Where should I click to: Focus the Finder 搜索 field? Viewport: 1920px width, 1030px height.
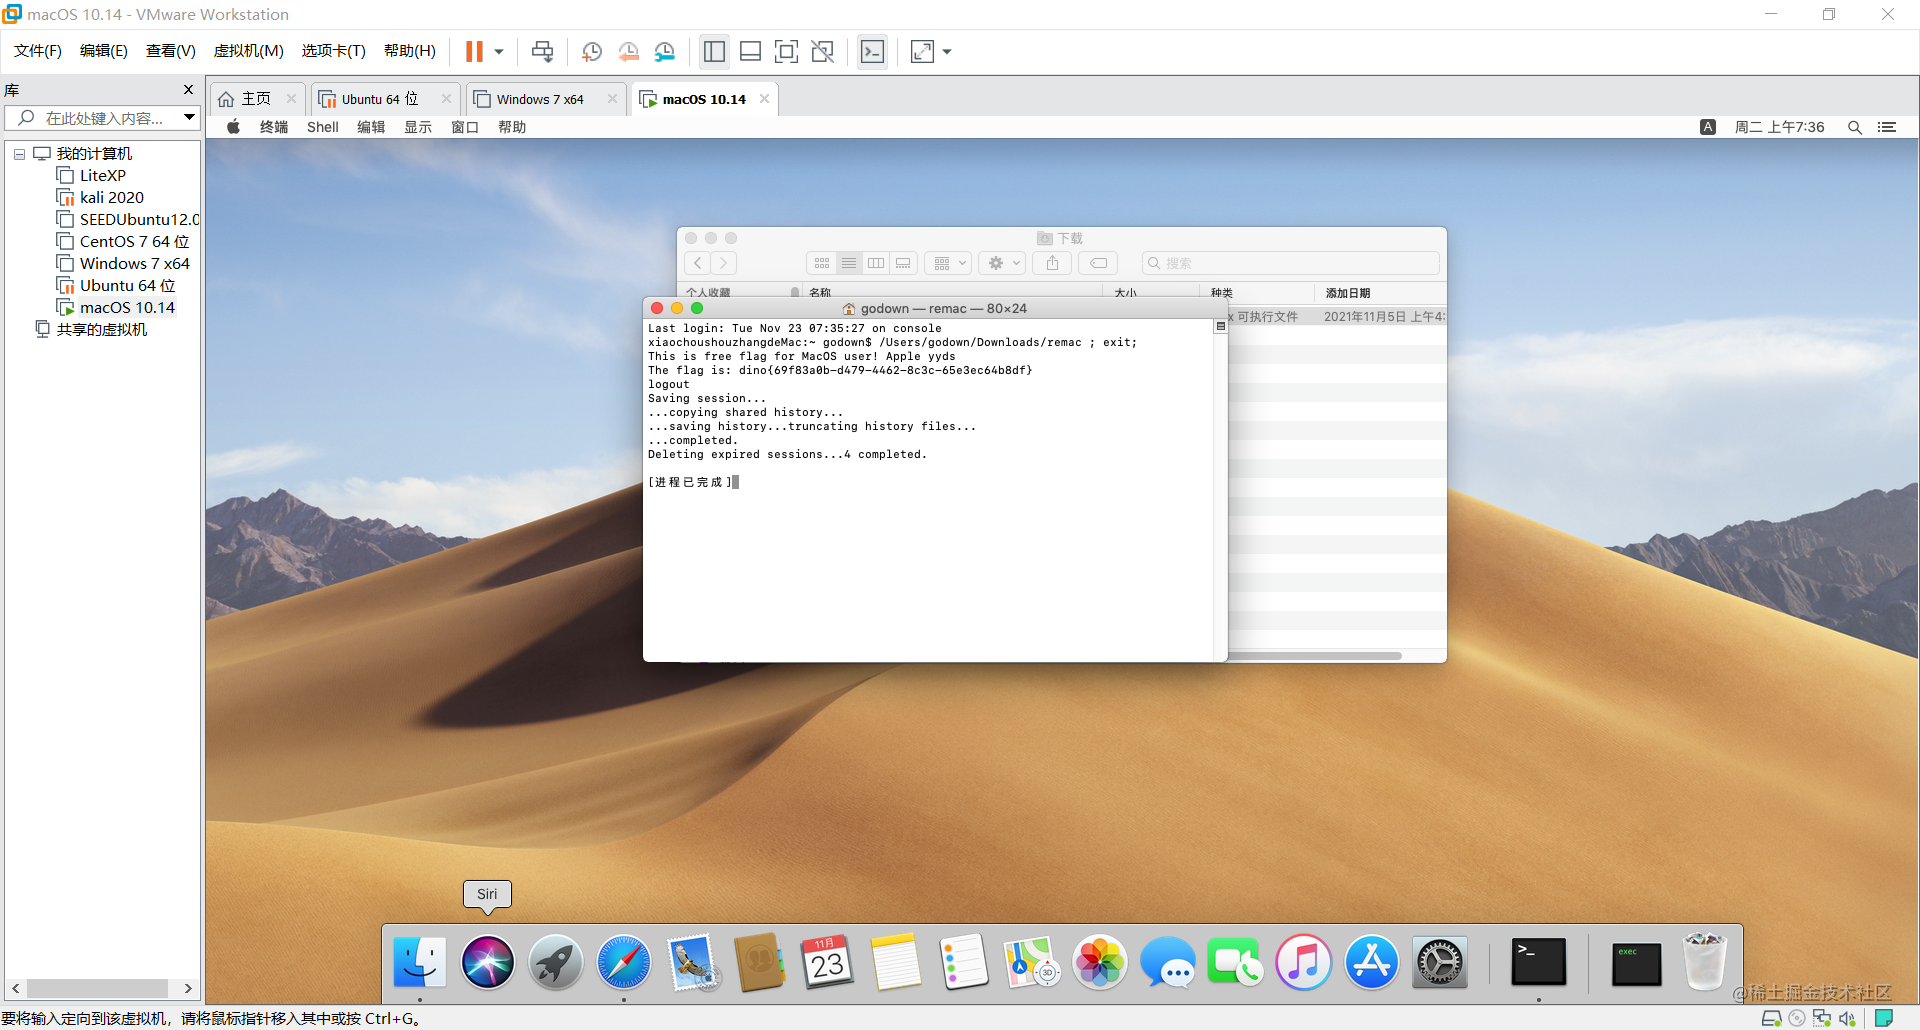point(1290,263)
